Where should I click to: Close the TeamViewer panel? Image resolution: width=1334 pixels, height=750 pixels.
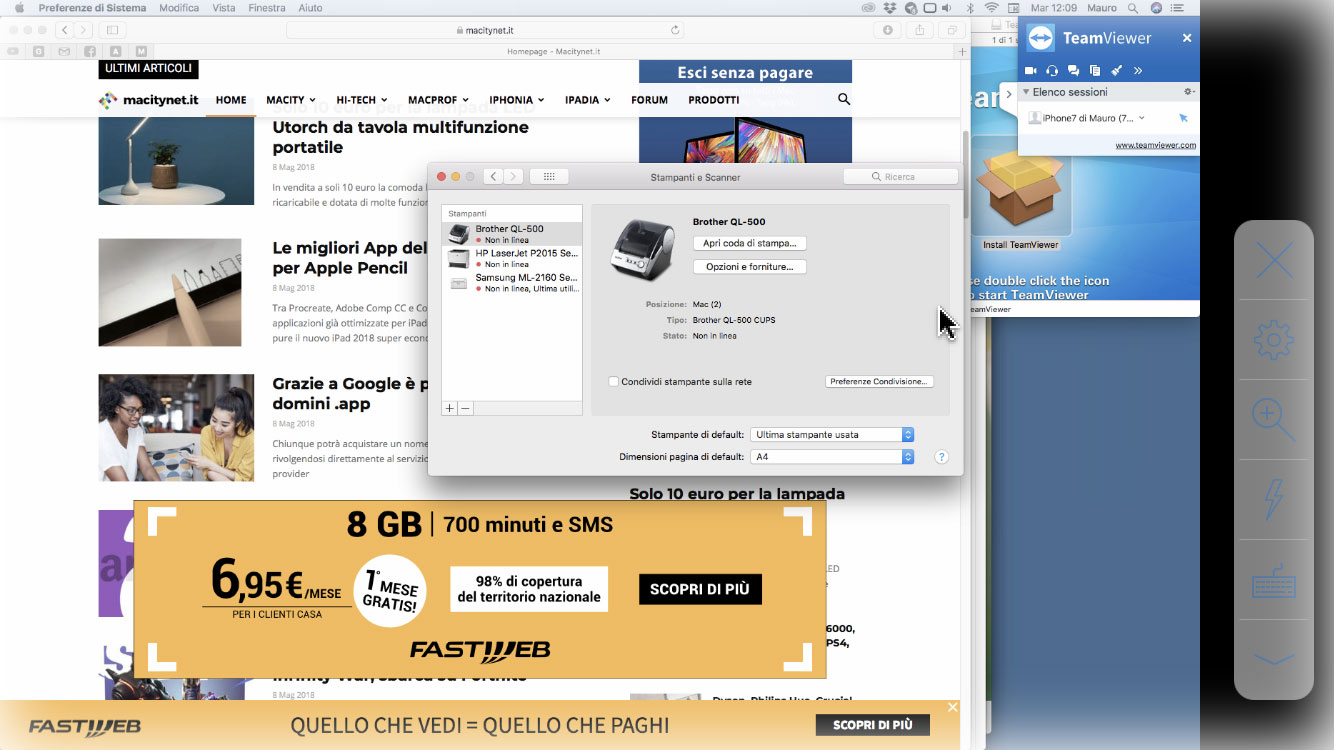click(x=1187, y=38)
